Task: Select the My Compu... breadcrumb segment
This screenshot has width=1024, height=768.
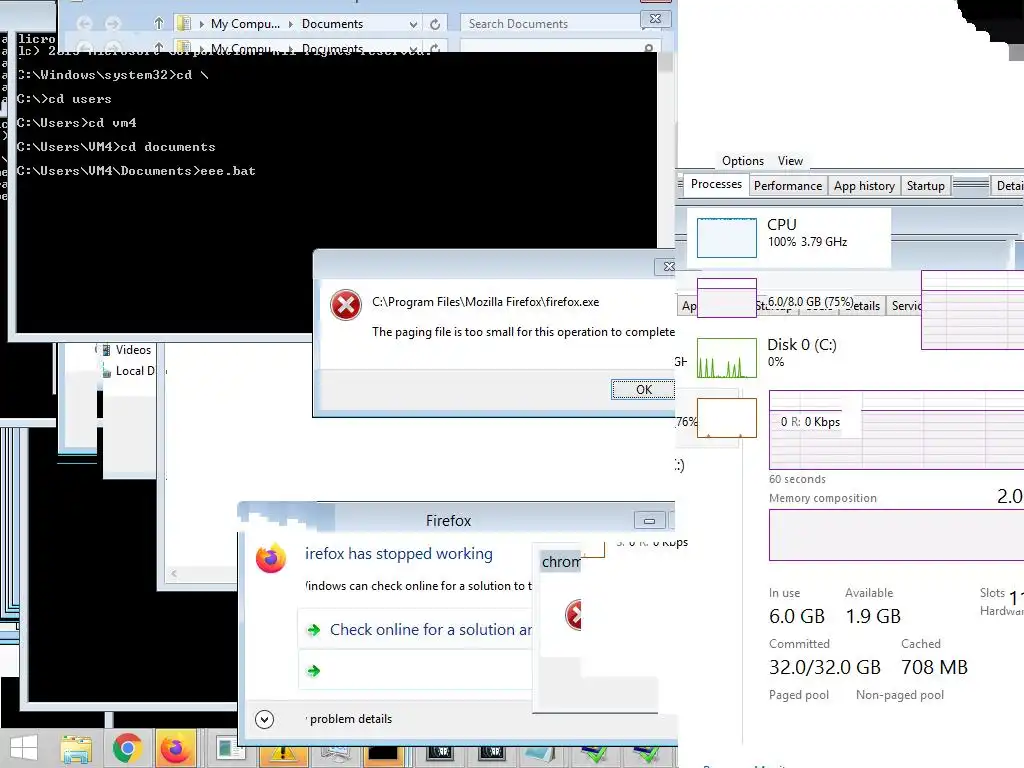Action: click(x=245, y=24)
